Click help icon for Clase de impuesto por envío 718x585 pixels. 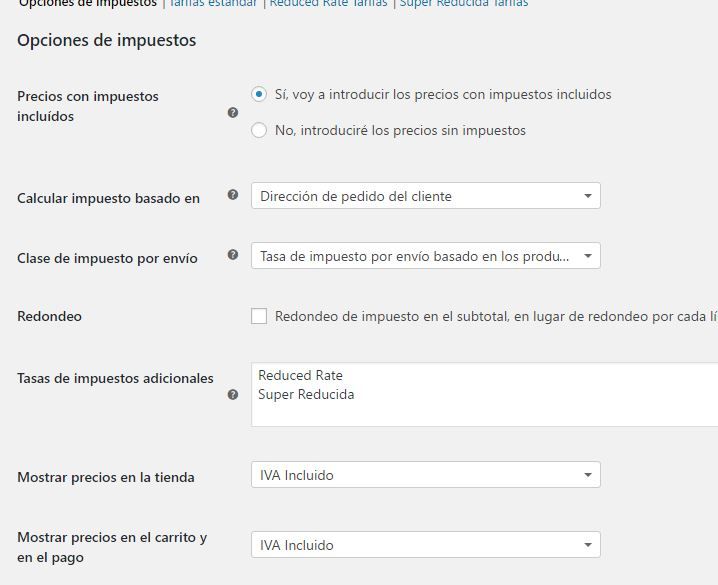[233, 255]
